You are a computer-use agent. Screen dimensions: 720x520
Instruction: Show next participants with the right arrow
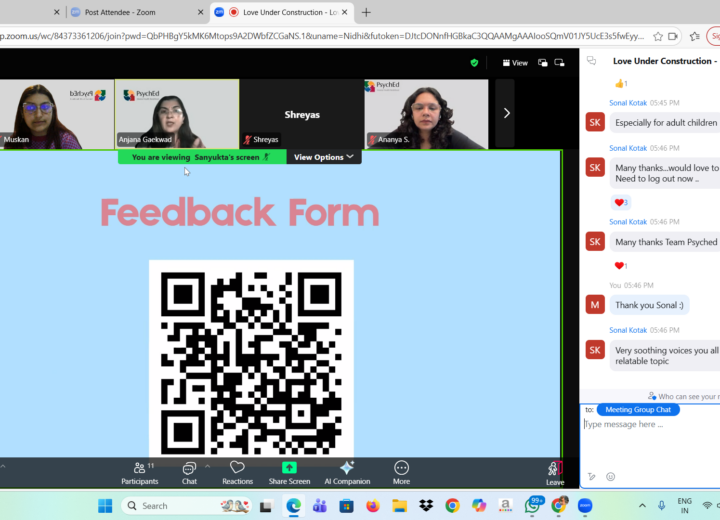tap(506, 113)
